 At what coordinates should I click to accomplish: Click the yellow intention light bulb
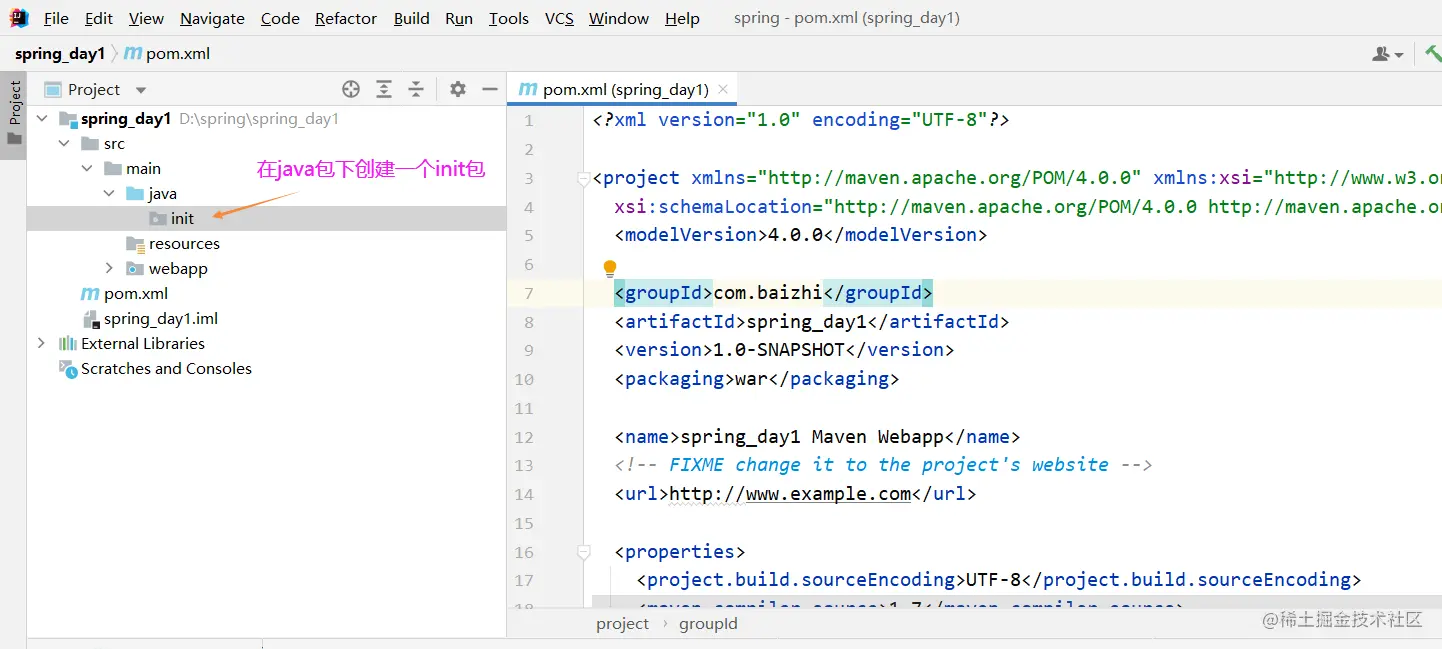click(x=610, y=268)
